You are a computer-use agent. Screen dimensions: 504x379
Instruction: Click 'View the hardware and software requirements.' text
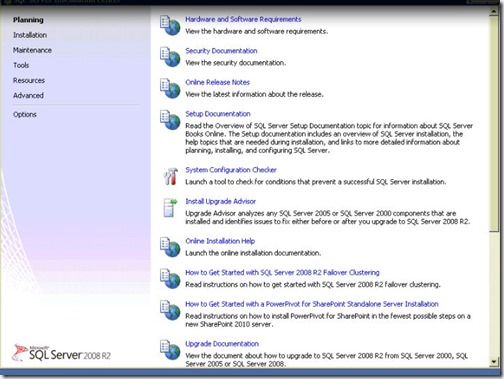257,31
